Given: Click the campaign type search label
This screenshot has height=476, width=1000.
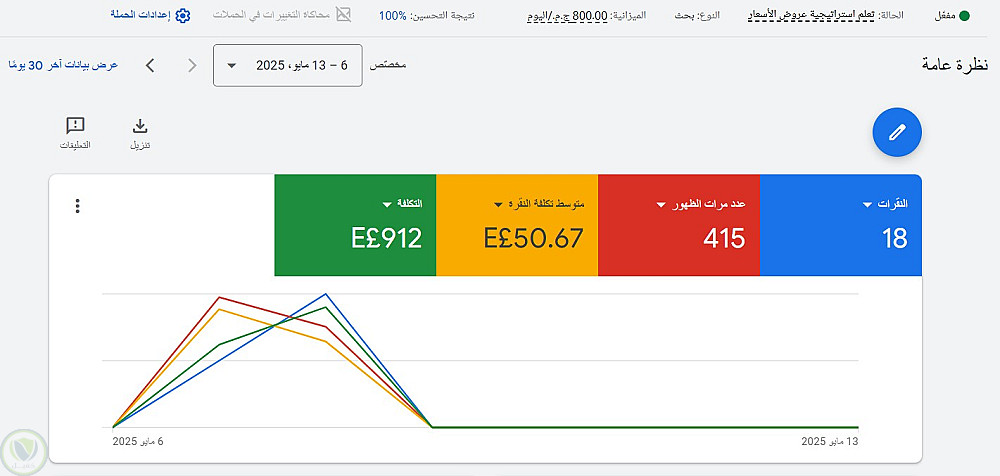Looking at the screenshot, I should point(697,15).
